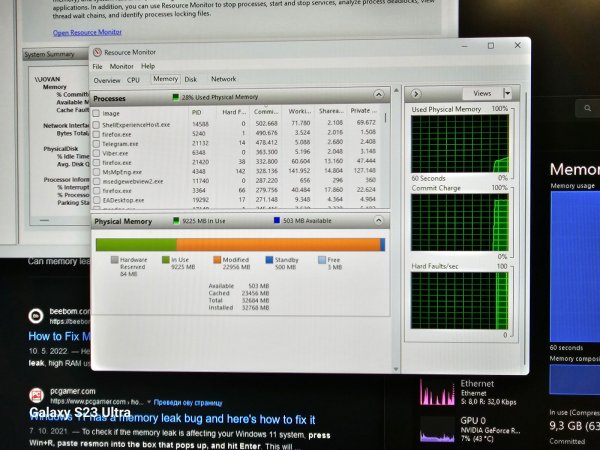Click the main pane scrollbar down arrow
The width and height of the screenshot is (600, 450).
396,369
